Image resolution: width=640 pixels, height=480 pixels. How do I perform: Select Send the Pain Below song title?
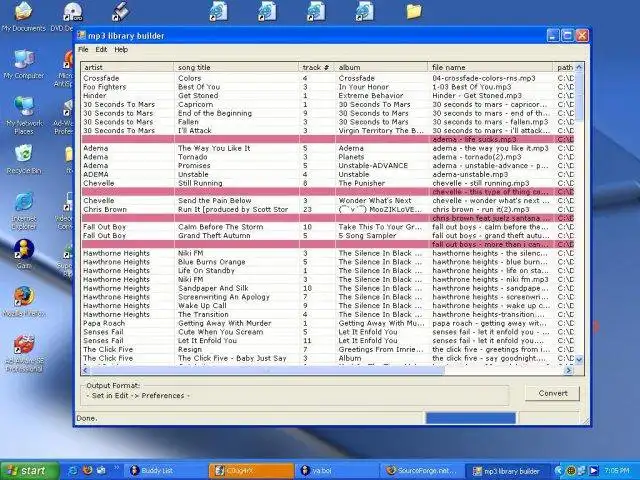click(x=215, y=200)
